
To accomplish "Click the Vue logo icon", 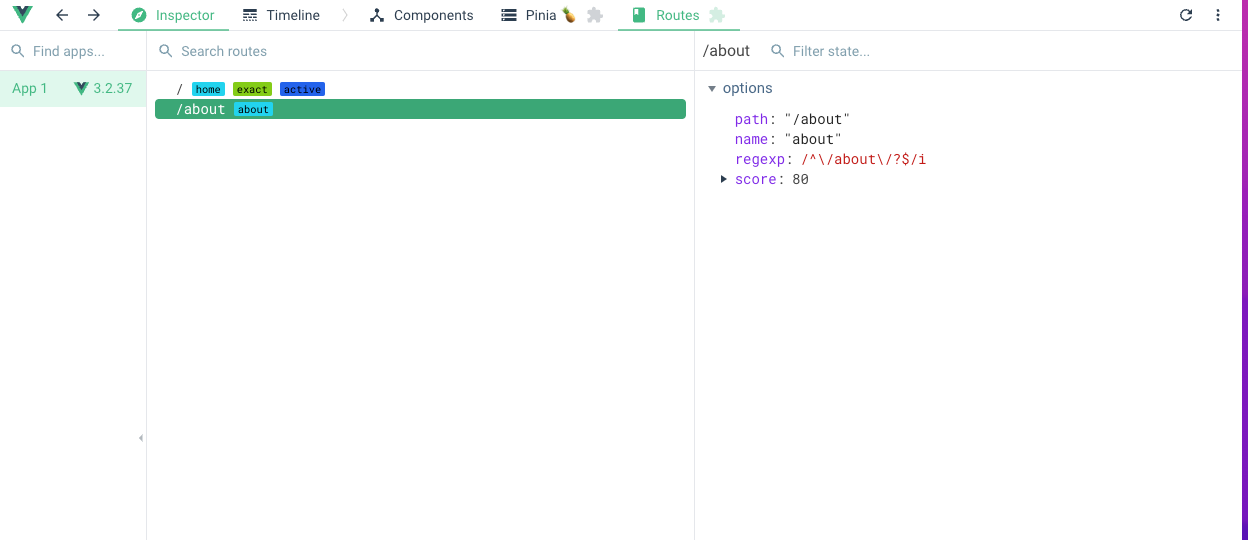I will click(x=22, y=15).
